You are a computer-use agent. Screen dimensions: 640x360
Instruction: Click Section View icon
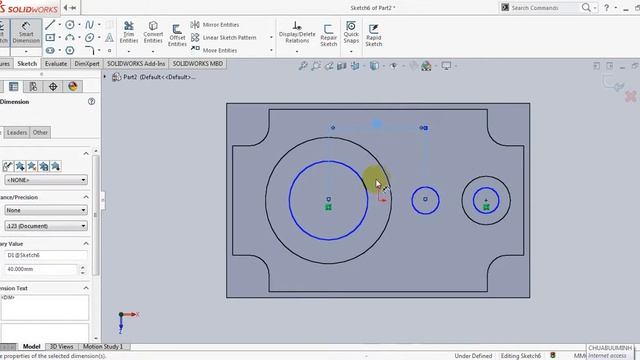click(x=342, y=66)
